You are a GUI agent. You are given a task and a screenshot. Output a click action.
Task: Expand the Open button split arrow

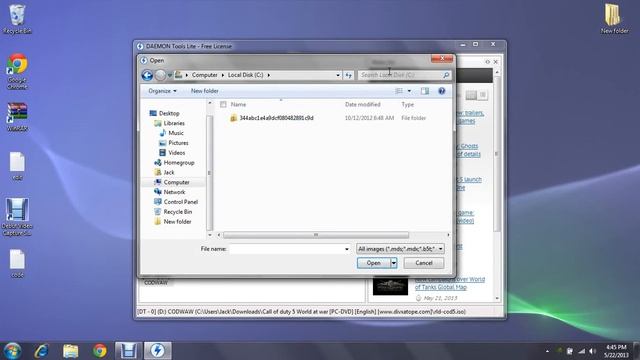[x=394, y=263]
